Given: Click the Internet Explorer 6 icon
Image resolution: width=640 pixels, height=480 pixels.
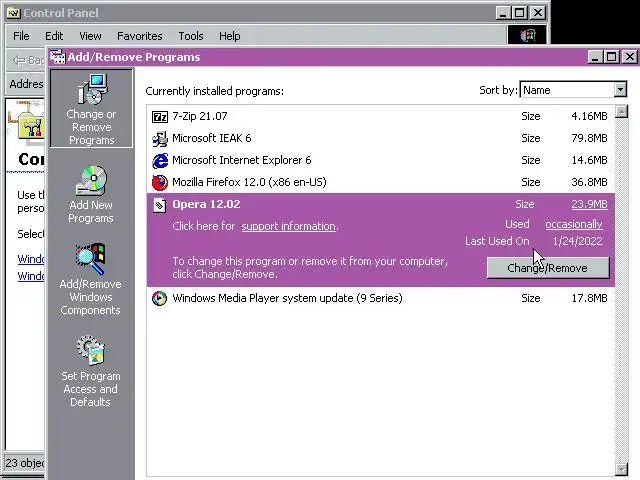Looking at the screenshot, I should 160,160.
